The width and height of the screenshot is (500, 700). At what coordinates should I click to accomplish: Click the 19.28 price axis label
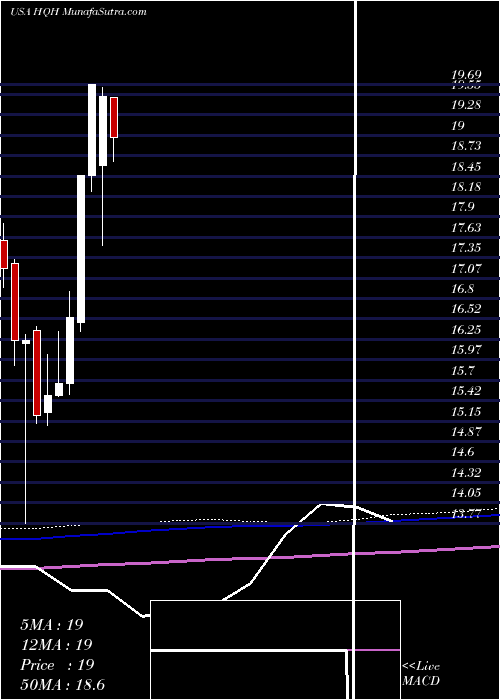(x=466, y=105)
